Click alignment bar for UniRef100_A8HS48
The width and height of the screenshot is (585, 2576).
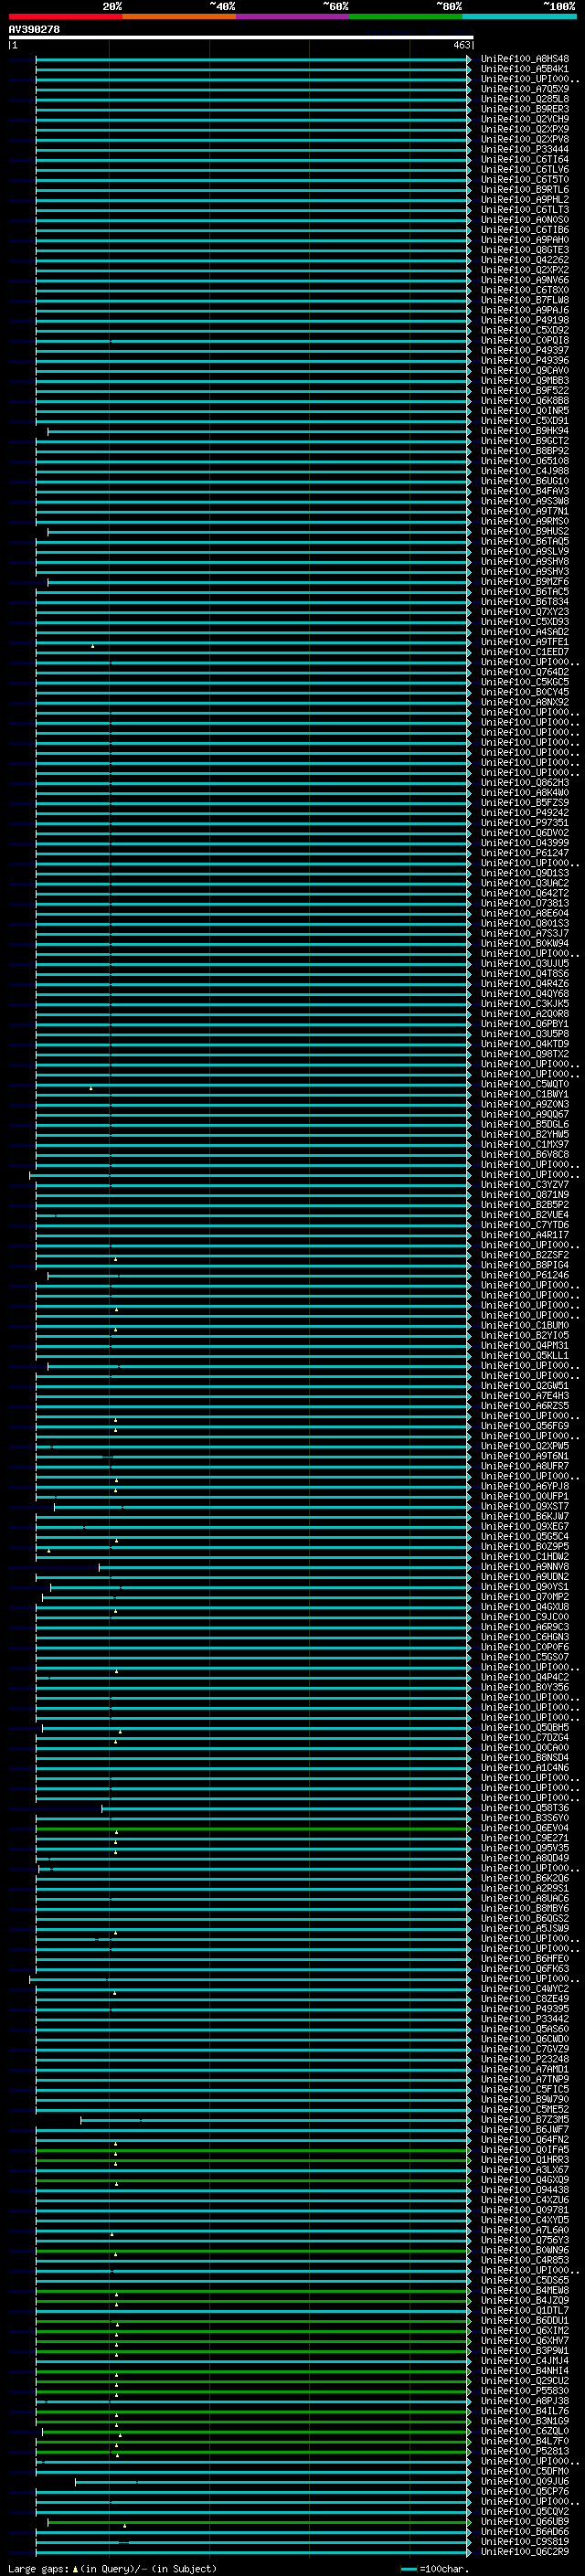tap(253, 59)
